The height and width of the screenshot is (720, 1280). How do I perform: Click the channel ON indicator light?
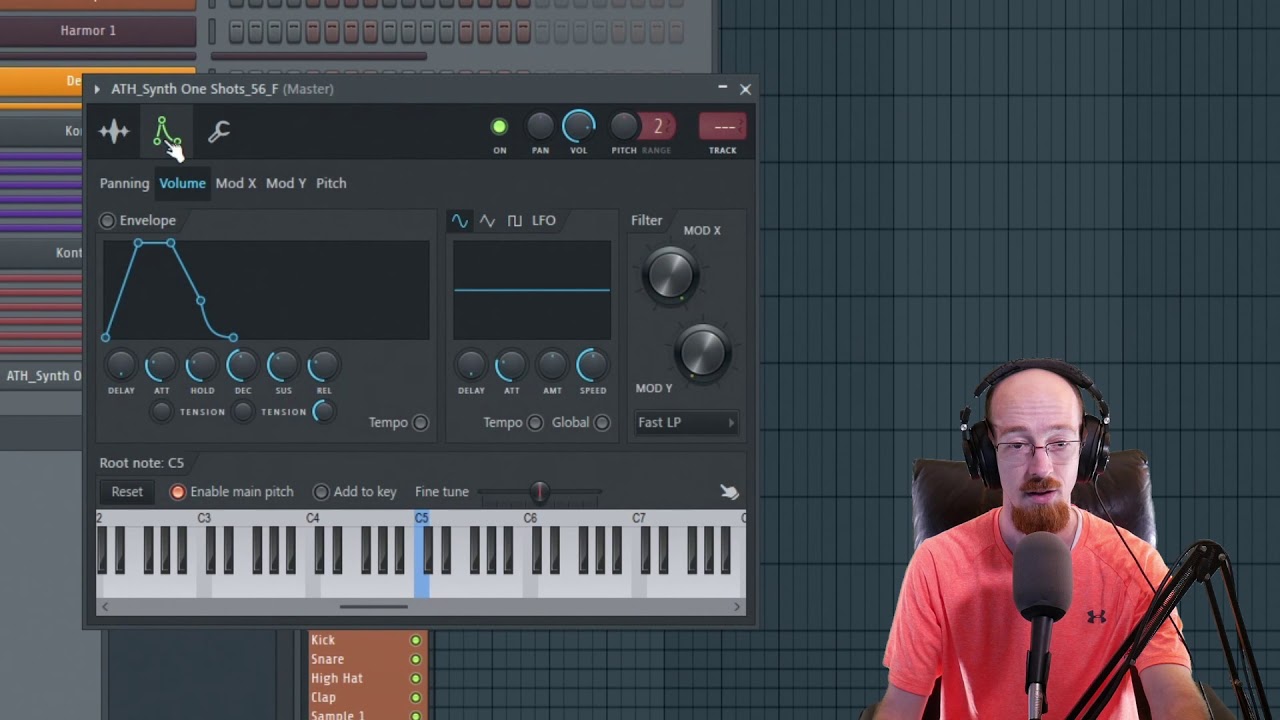(x=499, y=126)
